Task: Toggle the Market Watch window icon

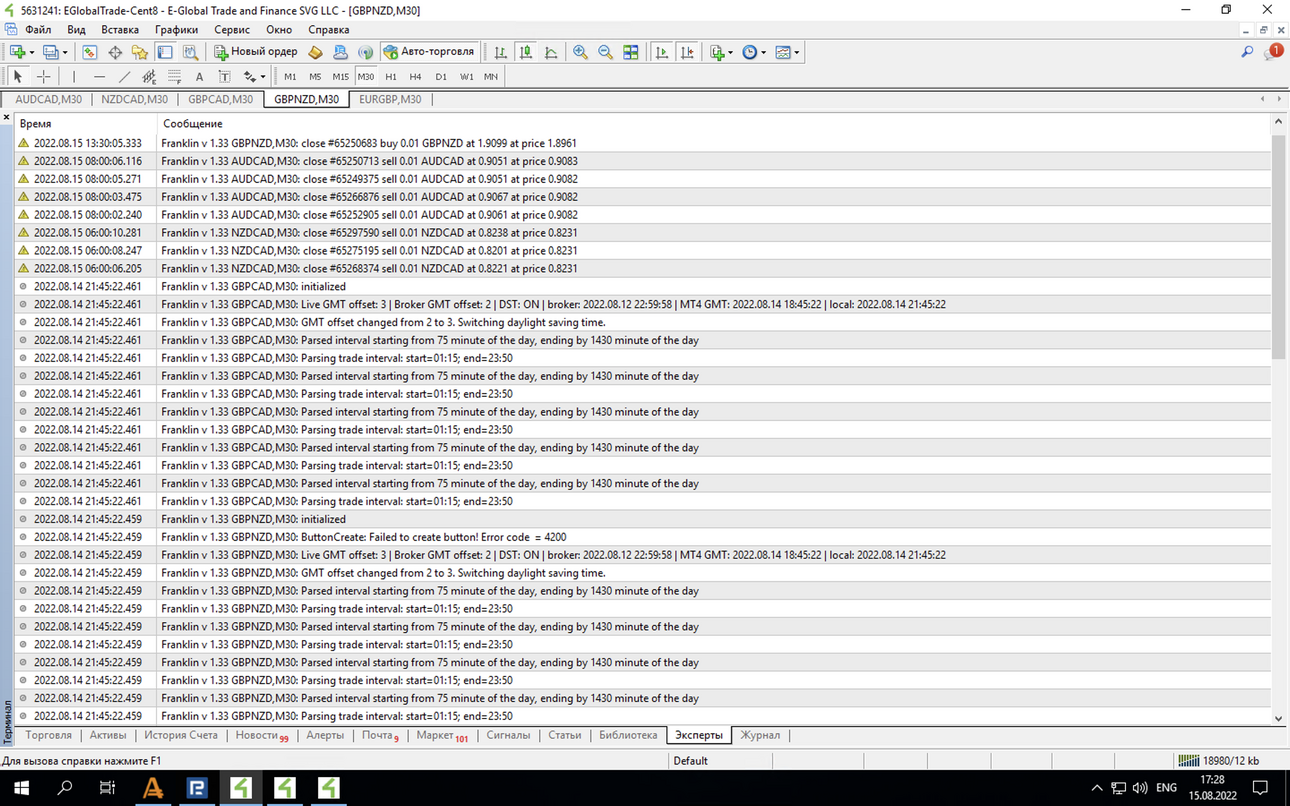Action: pyautogui.click(x=90, y=52)
